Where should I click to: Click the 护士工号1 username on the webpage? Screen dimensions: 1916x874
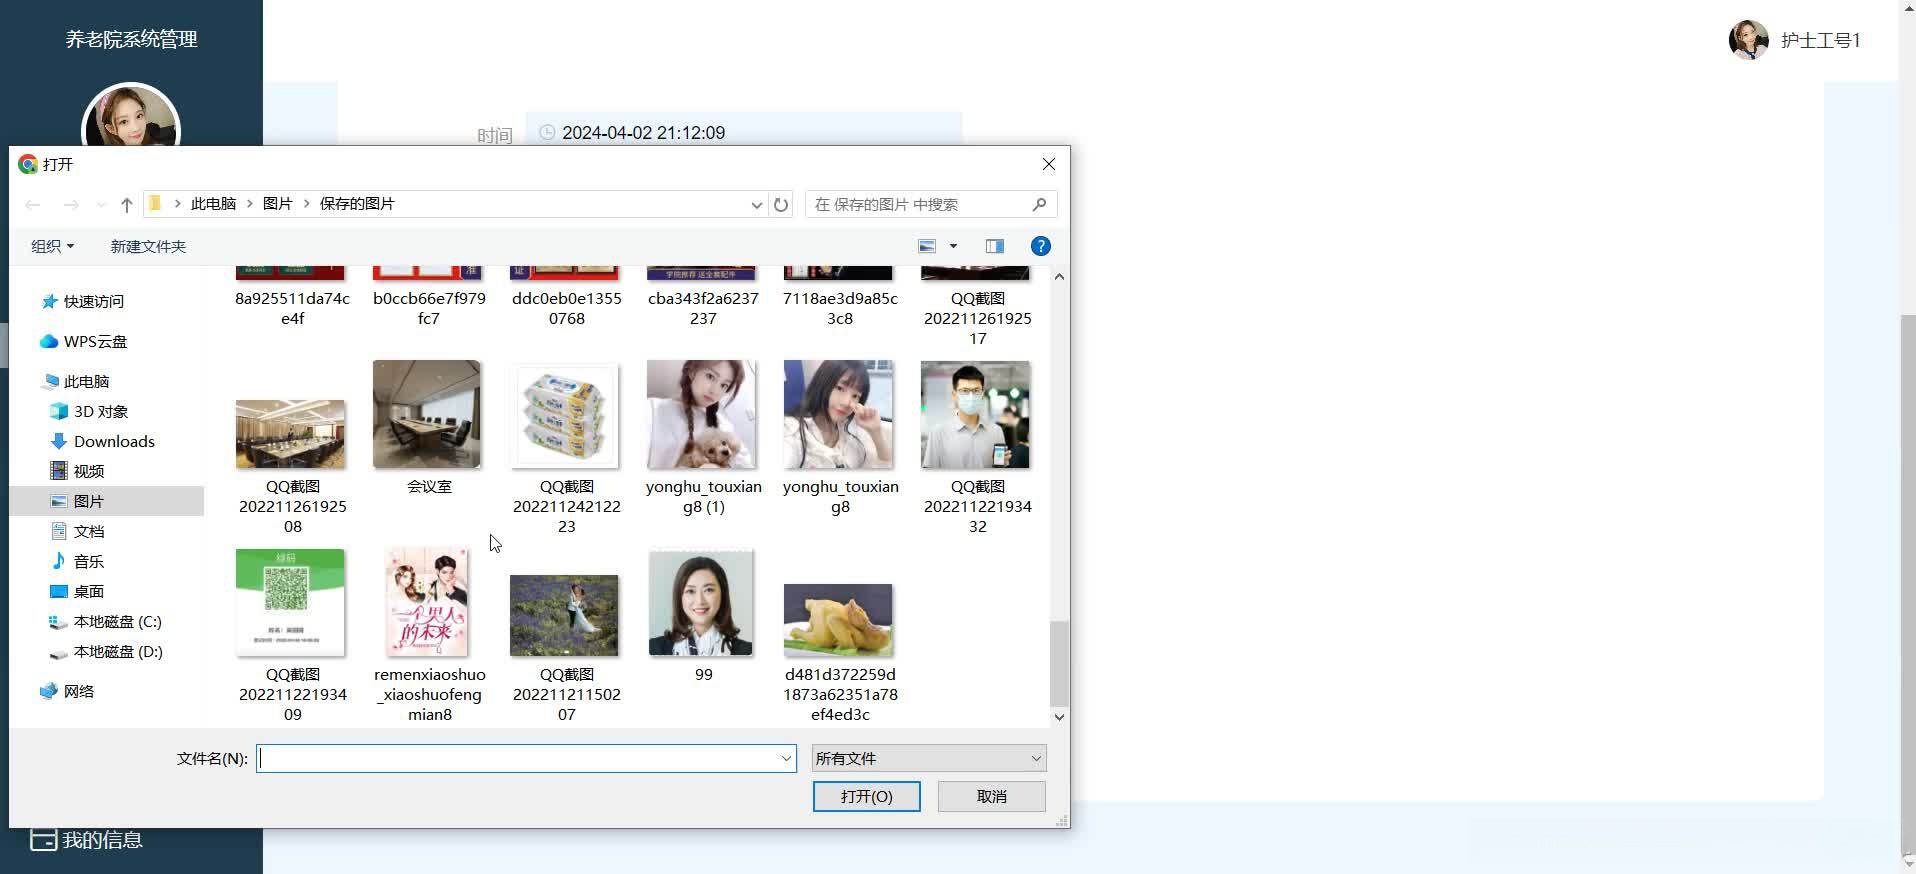(1820, 40)
